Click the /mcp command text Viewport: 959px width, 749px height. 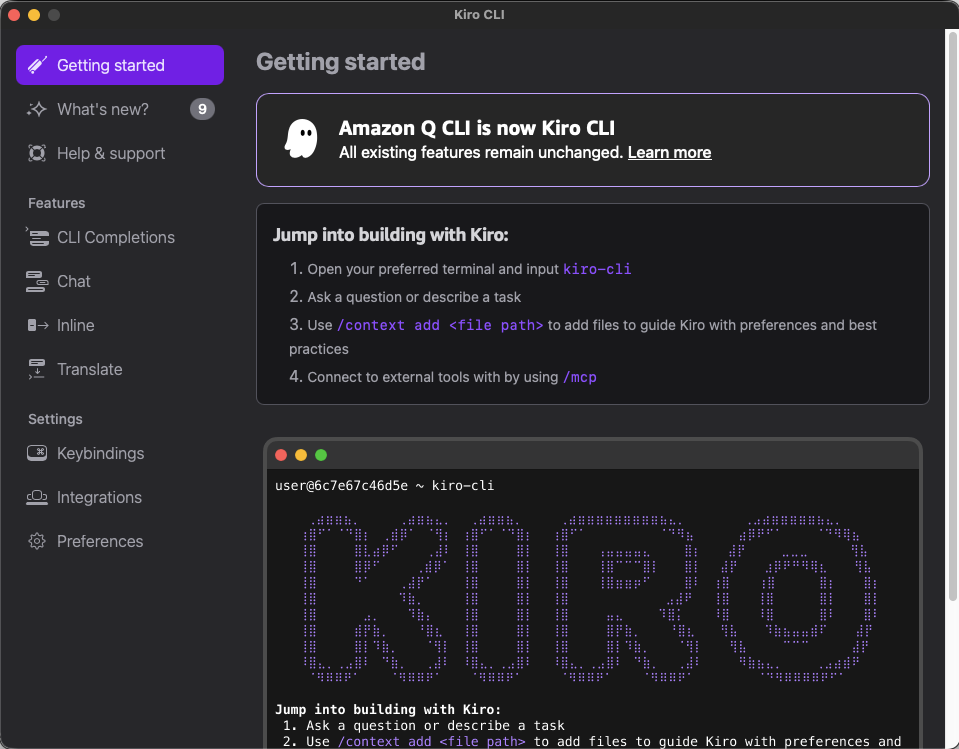[x=580, y=377]
